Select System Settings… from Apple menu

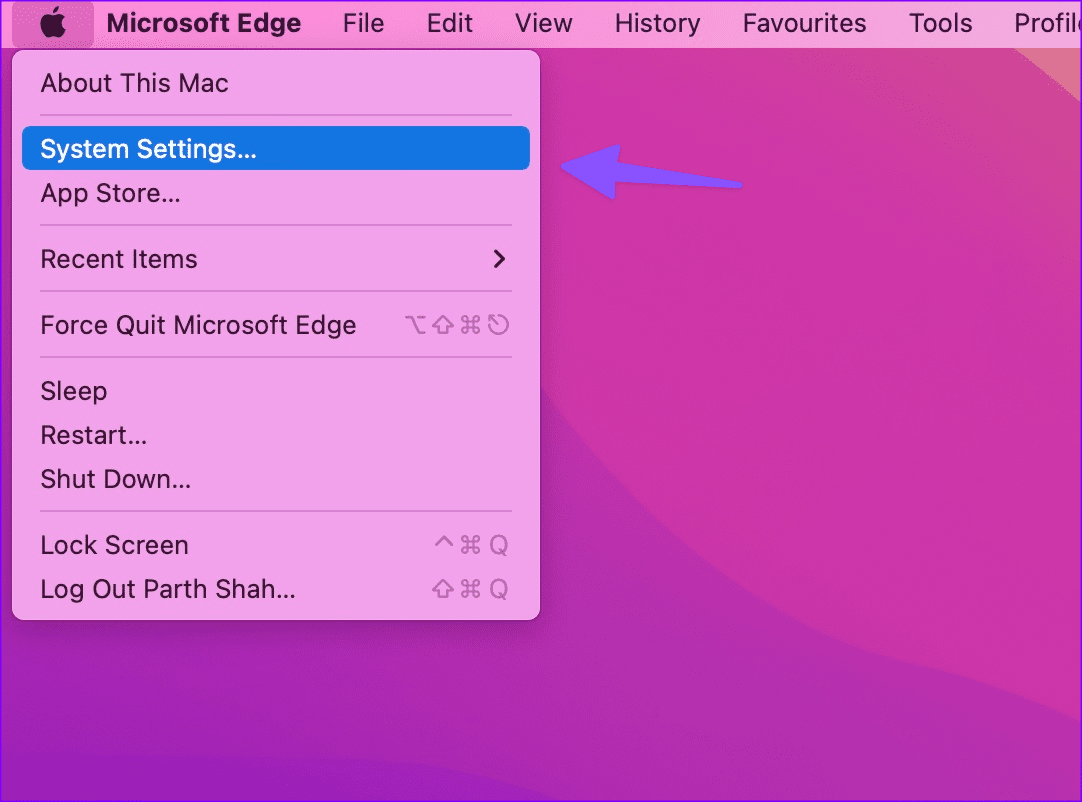276,148
